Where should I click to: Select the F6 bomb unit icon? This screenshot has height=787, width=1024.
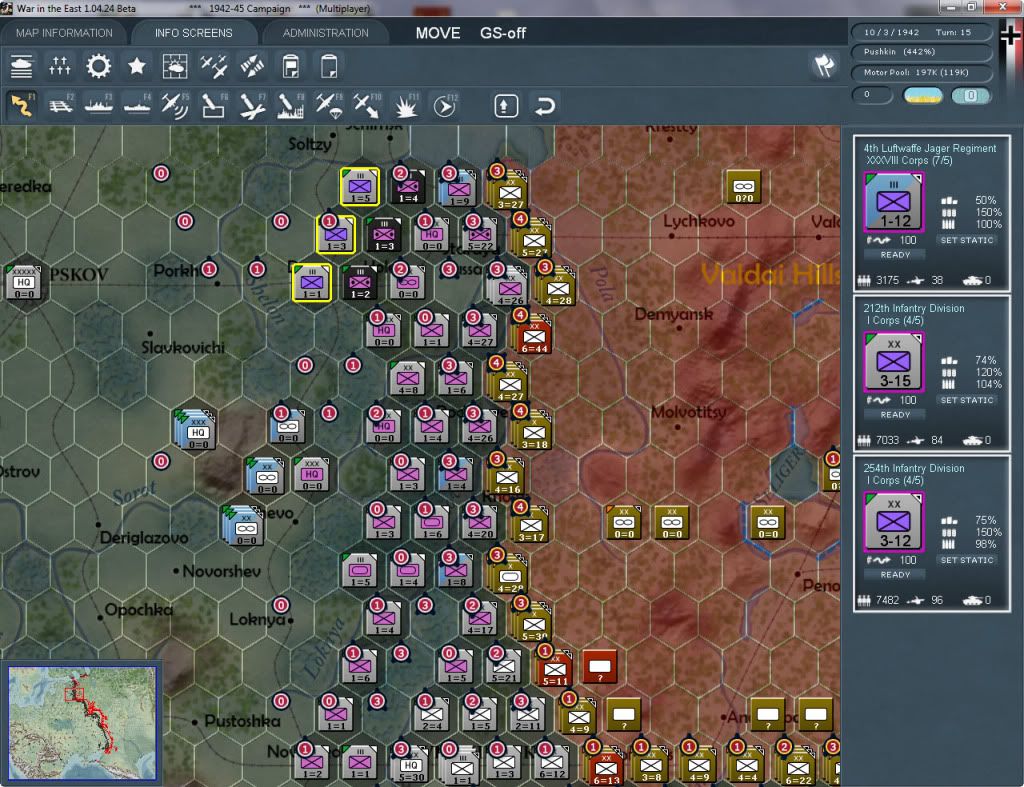click(214, 105)
